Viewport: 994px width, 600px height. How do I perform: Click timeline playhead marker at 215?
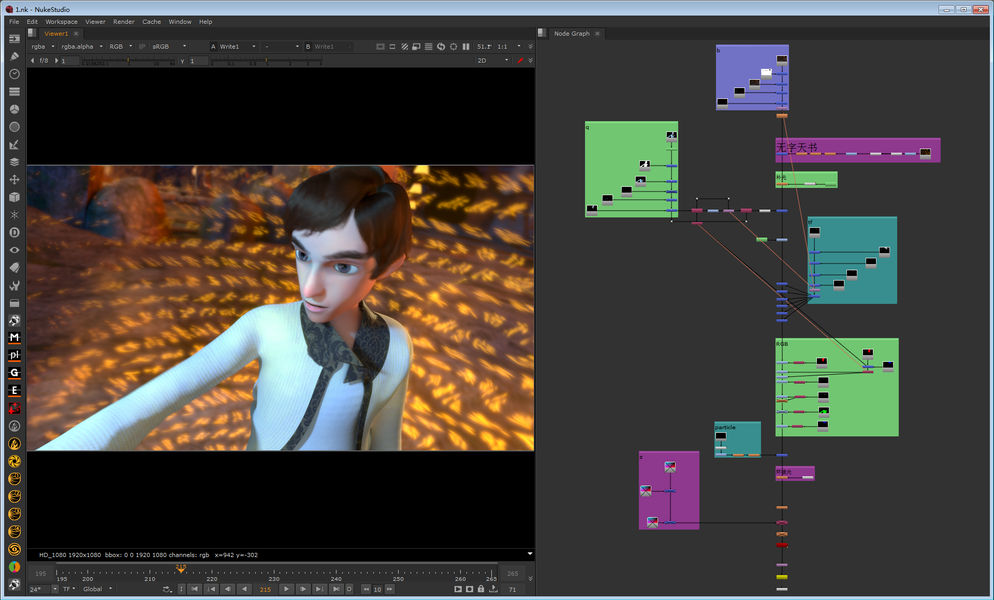[181, 568]
